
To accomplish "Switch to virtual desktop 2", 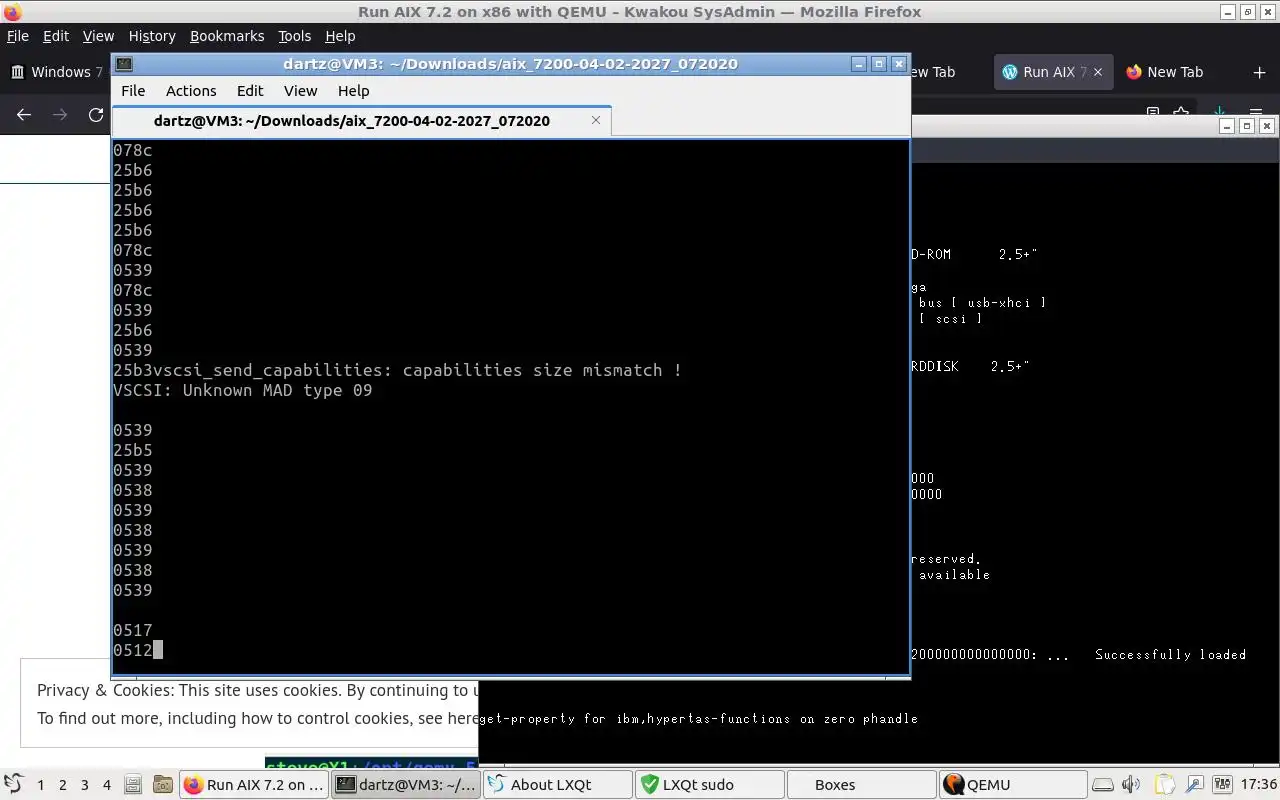I will [x=63, y=785].
